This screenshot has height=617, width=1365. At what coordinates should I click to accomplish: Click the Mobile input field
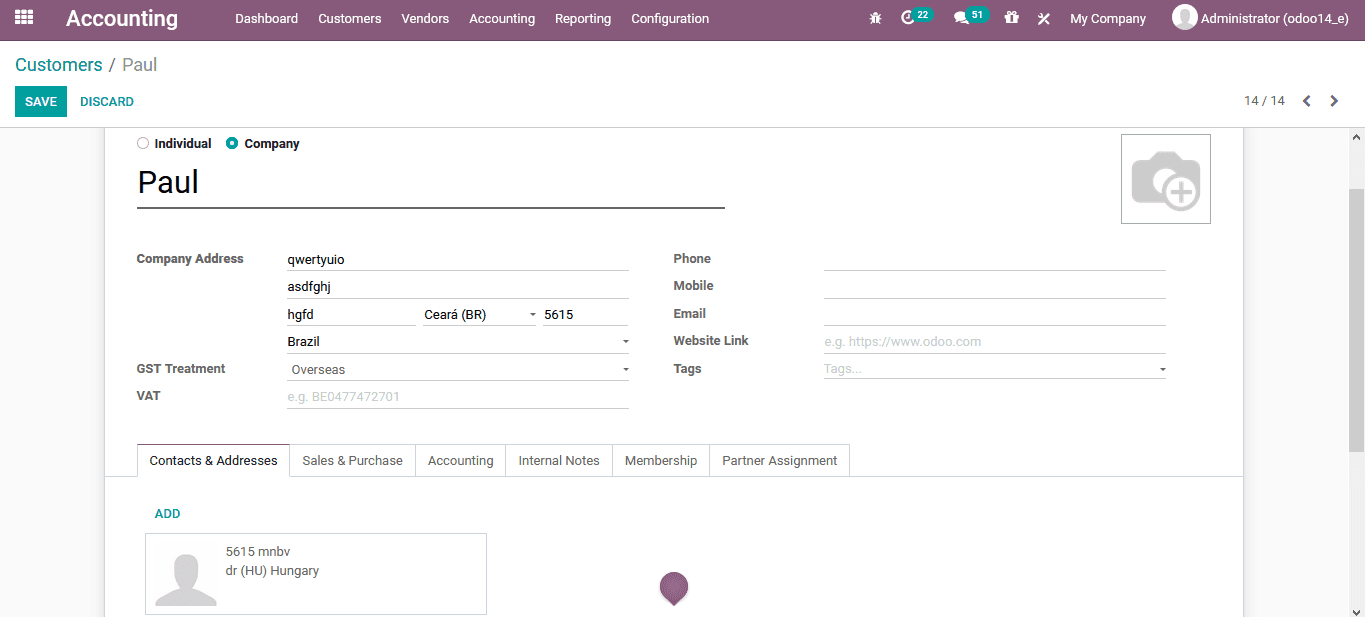pos(995,286)
